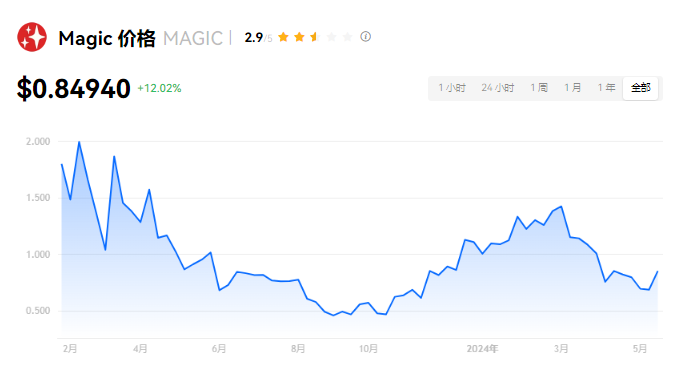Click the 1.500 y-axis label

pyautogui.click(x=38, y=198)
